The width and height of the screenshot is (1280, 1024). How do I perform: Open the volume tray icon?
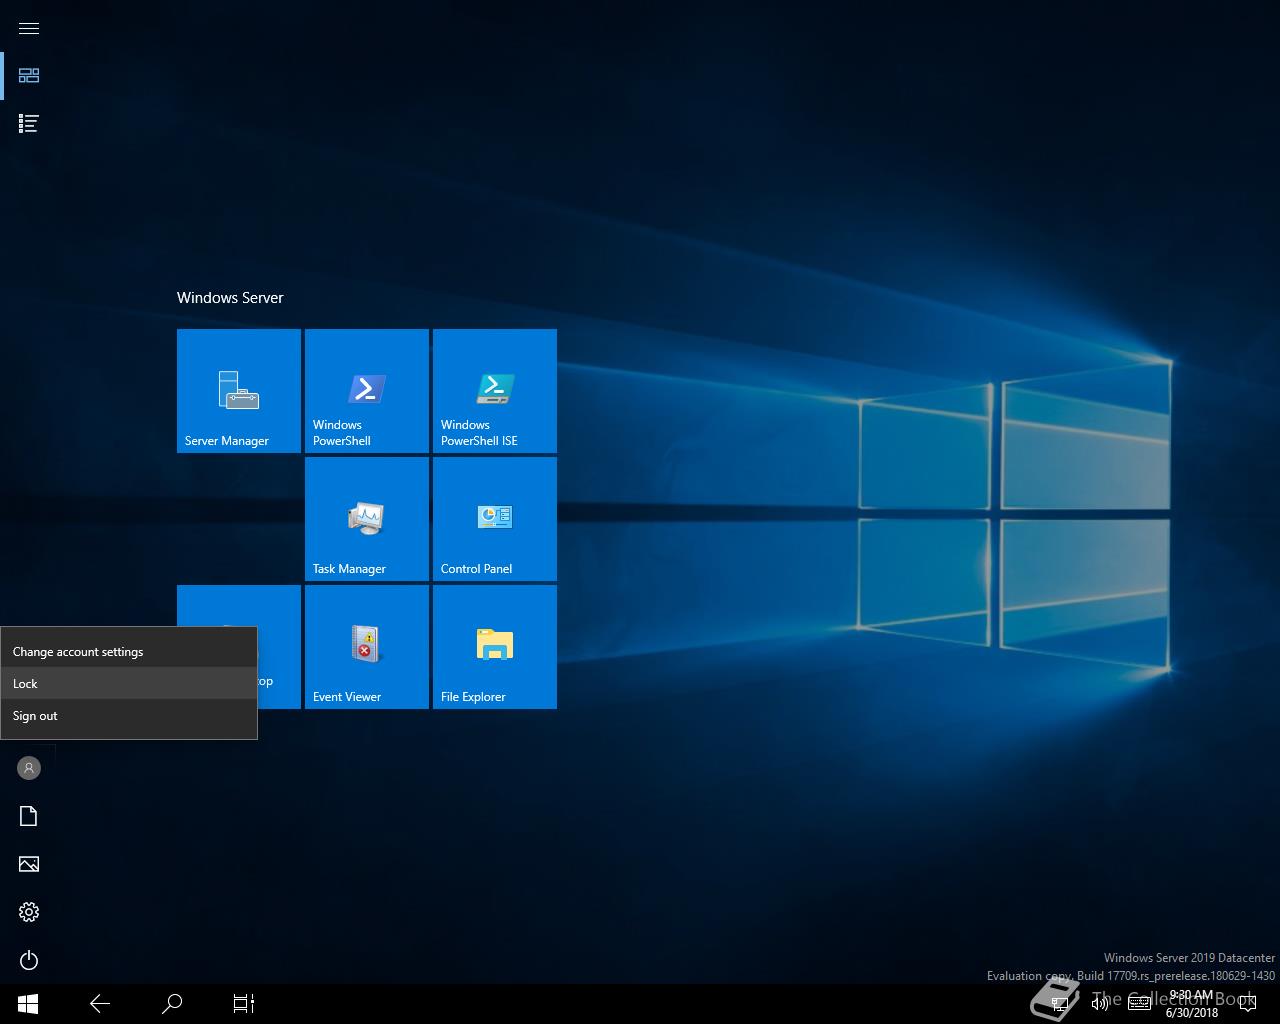1099,1003
